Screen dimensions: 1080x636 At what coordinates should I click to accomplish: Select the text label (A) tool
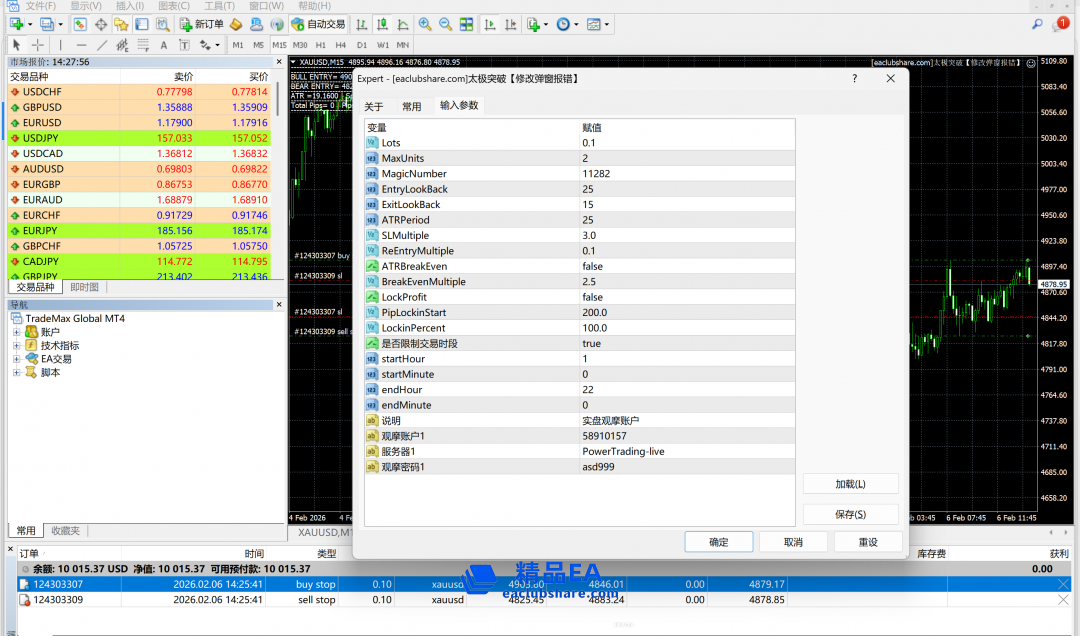tap(165, 45)
